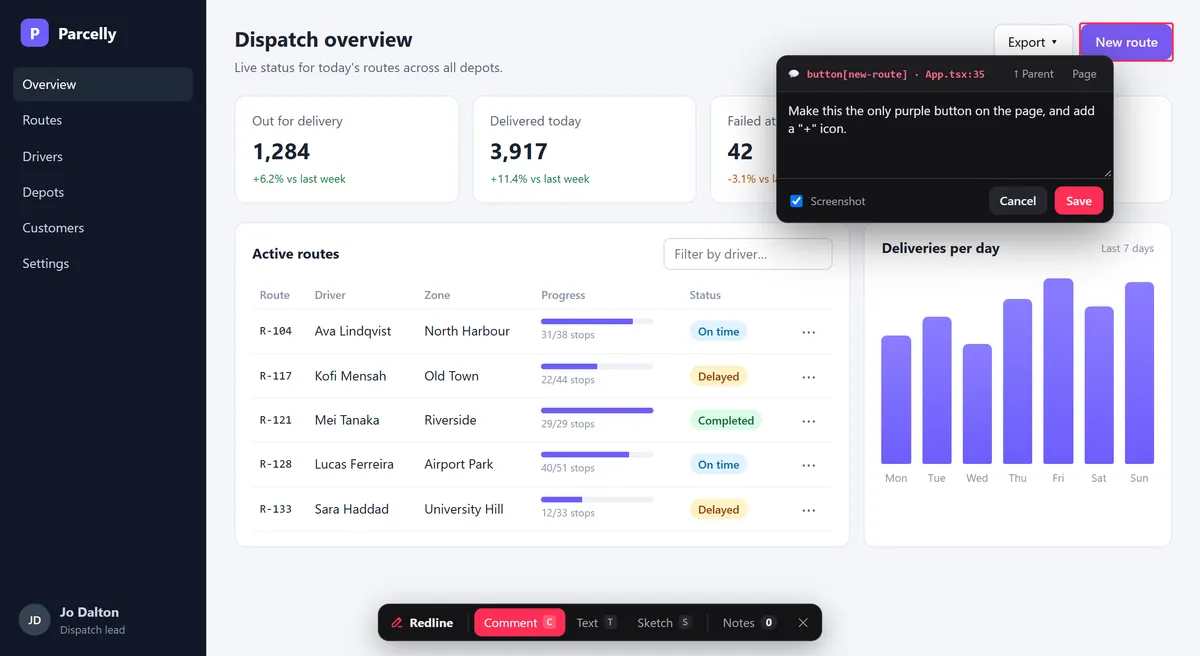Open the Export dropdown
Screen dimensions: 1200x656
(1033, 42)
